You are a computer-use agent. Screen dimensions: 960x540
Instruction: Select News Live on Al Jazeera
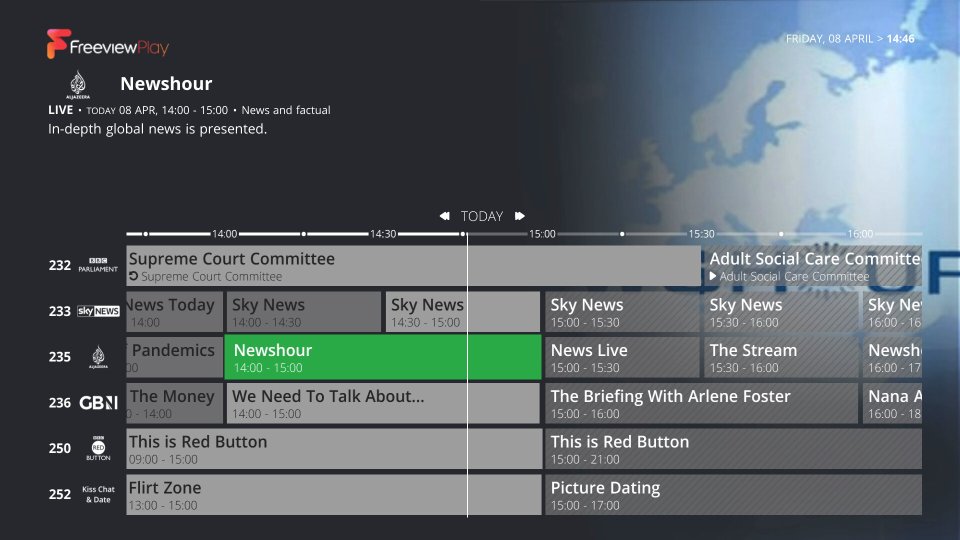pyautogui.click(x=622, y=358)
